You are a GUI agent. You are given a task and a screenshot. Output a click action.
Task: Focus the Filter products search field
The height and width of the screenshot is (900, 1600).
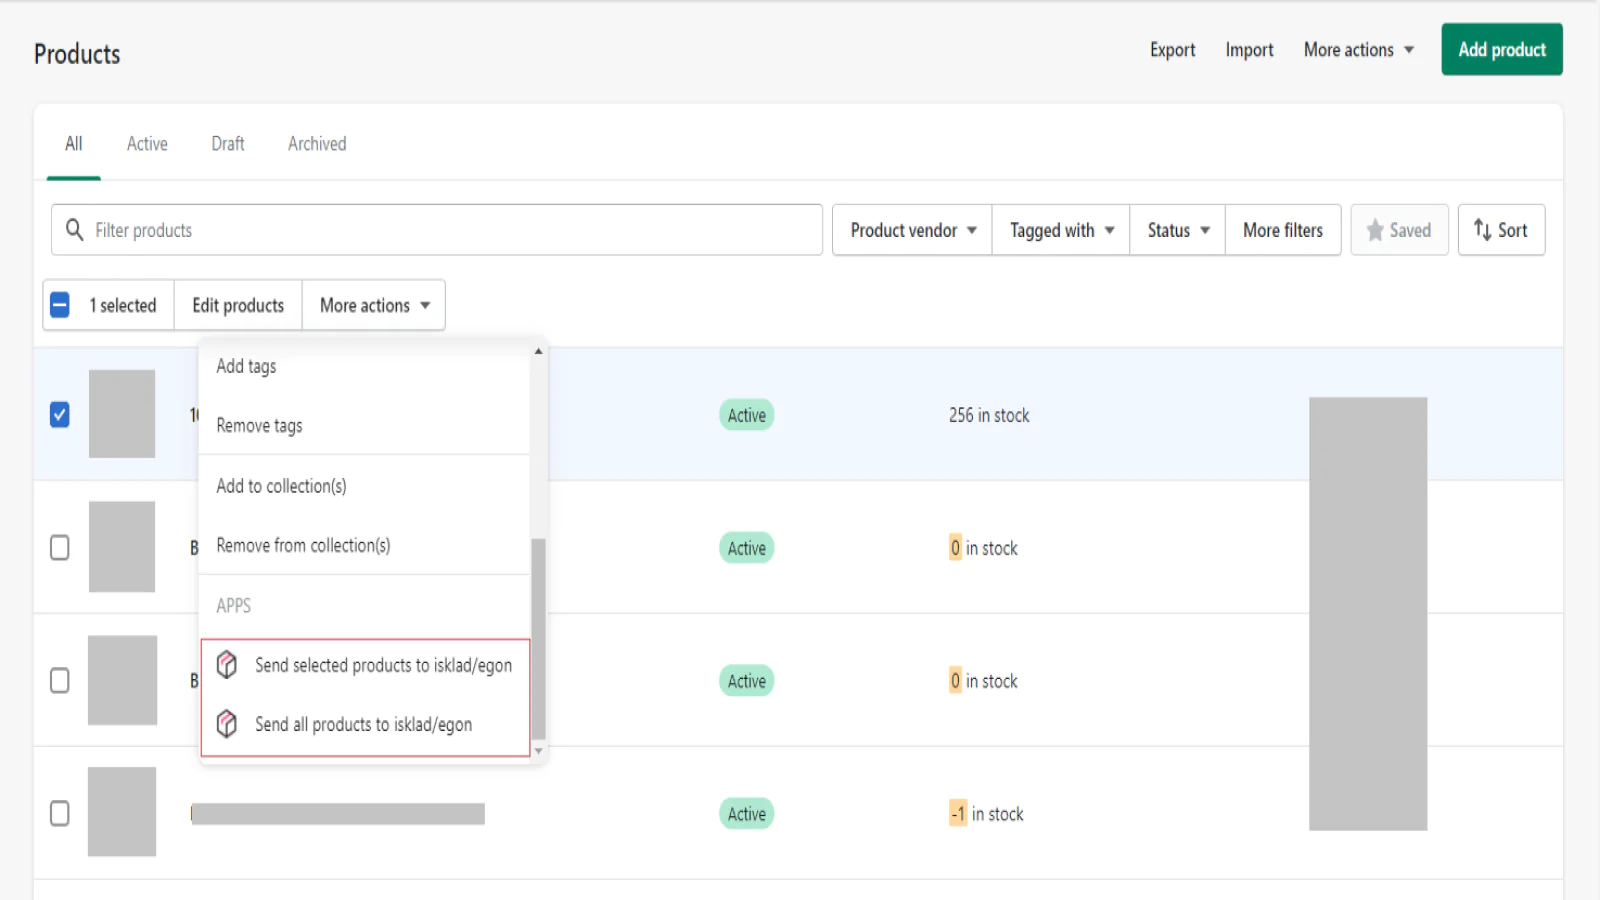coord(450,230)
